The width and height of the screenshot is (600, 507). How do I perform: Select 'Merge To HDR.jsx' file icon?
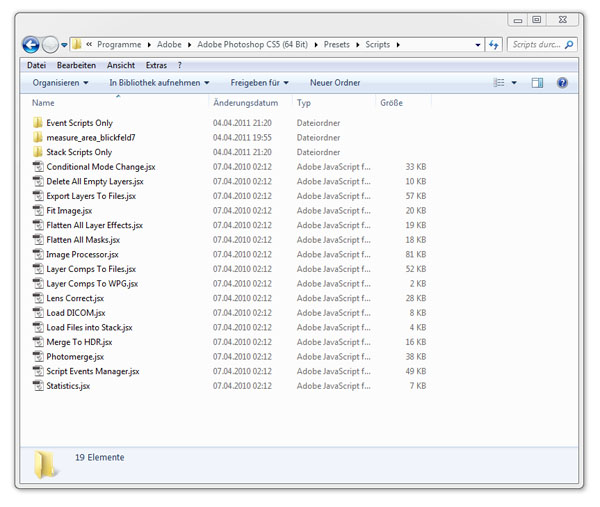(x=38, y=342)
